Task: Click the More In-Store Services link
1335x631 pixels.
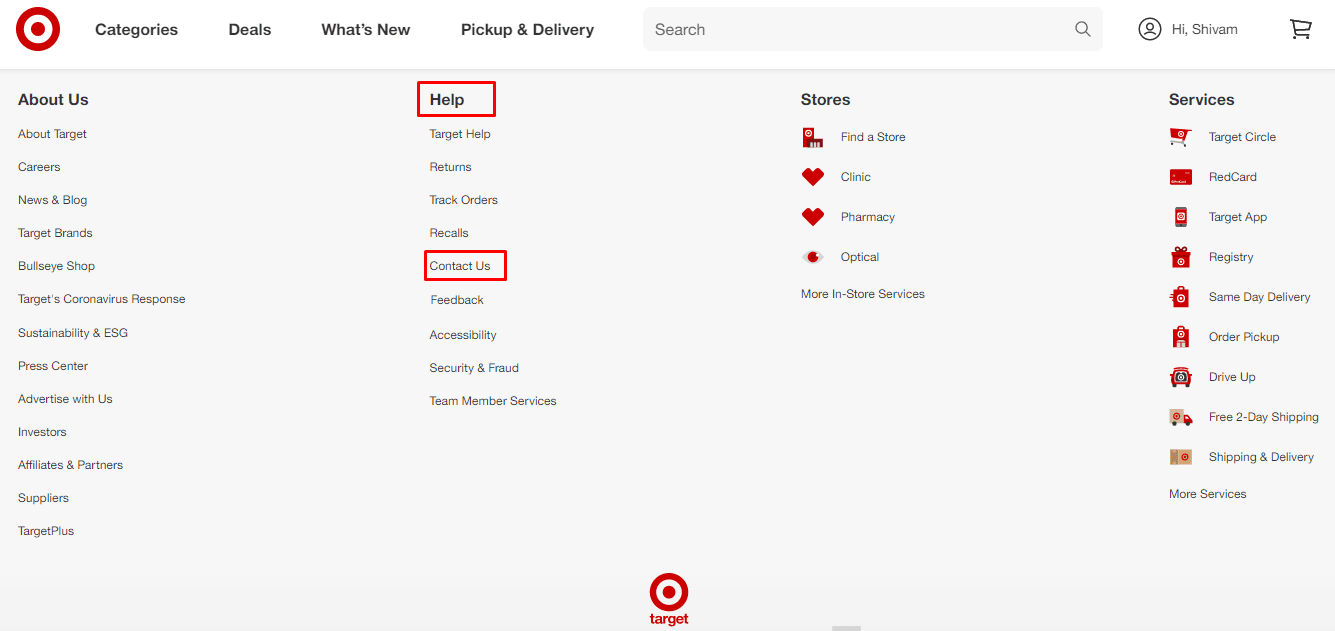Action: (863, 294)
